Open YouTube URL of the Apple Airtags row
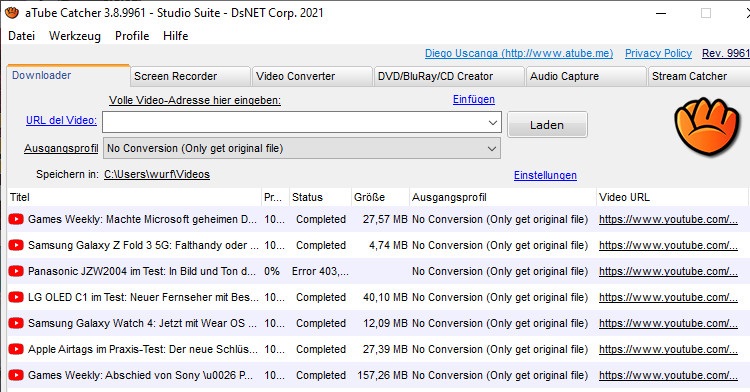The height and width of the screenshot is (392, 750). (668, 349)
